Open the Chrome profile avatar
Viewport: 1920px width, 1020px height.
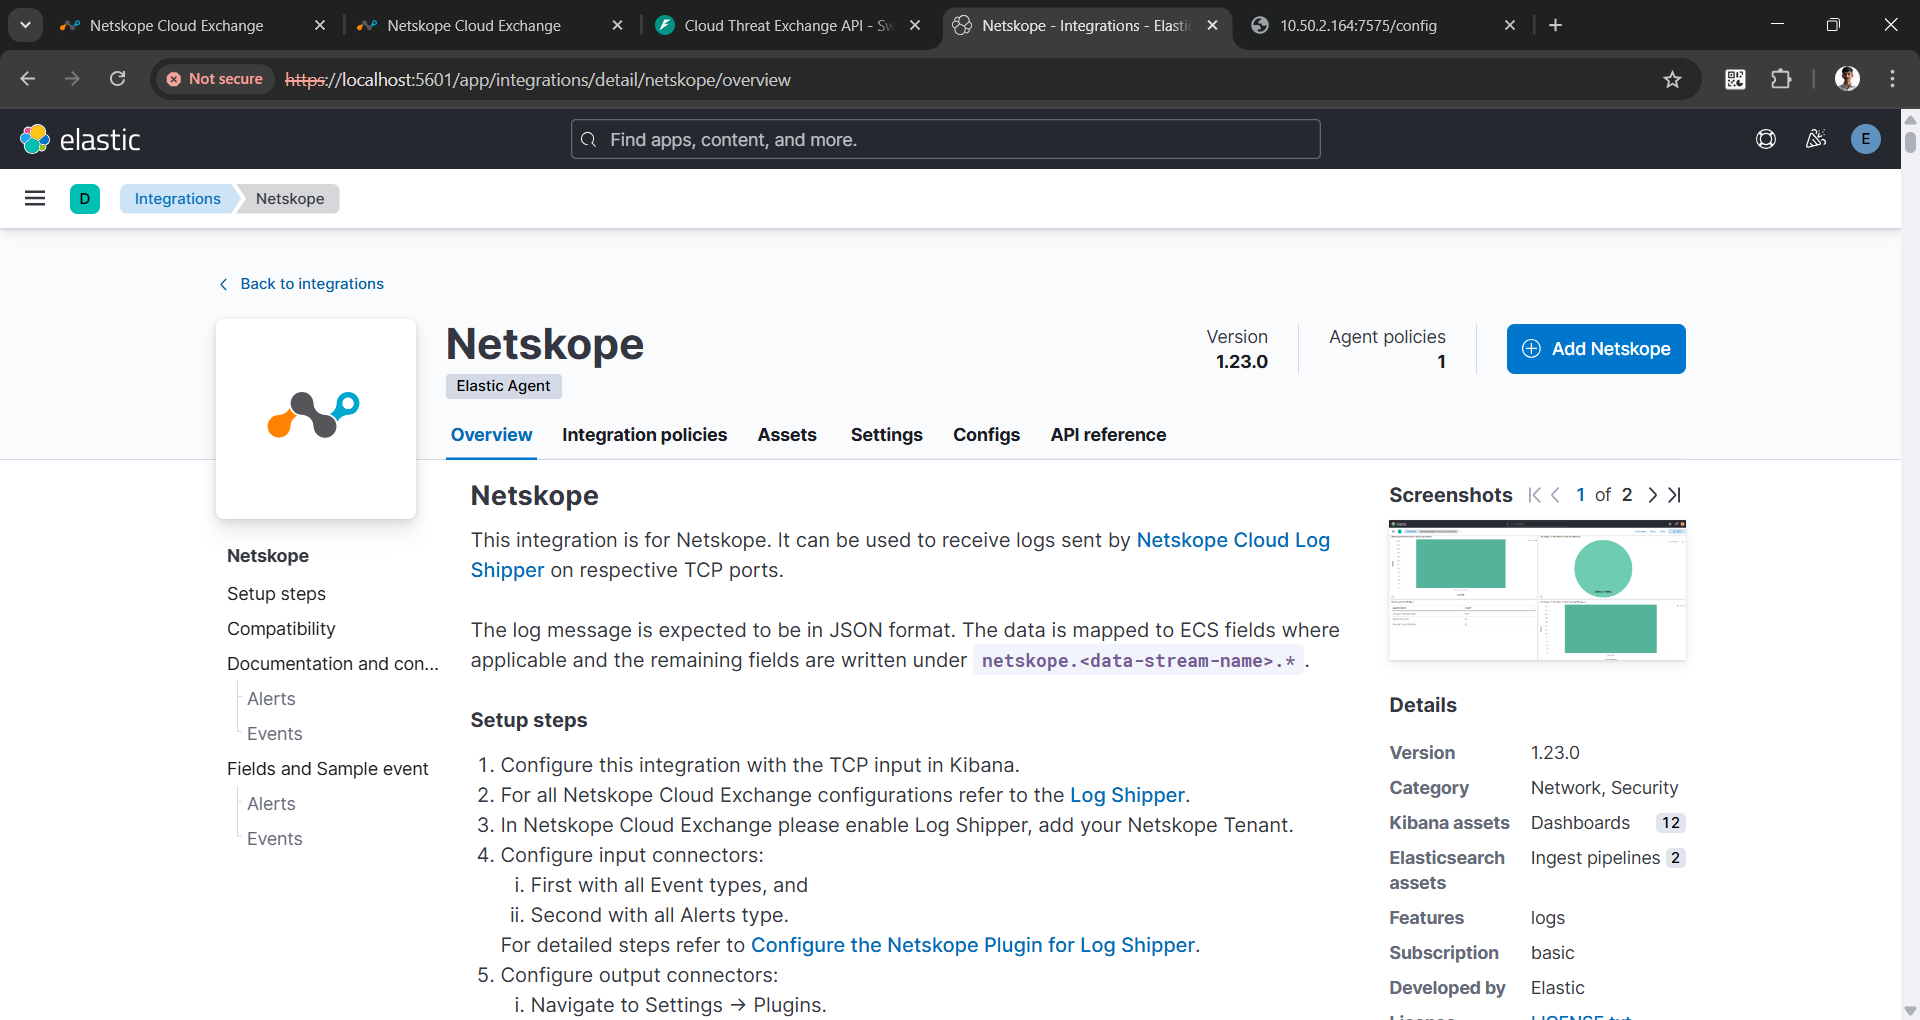[1847, 79]
